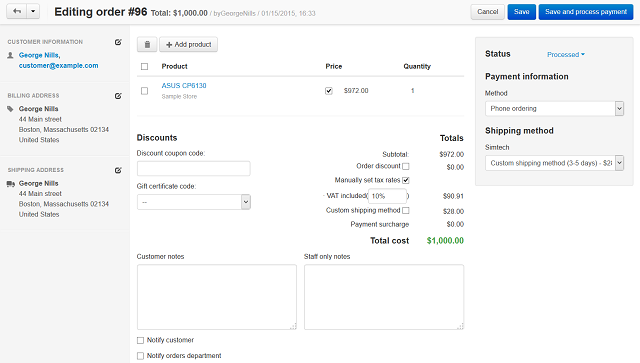The height and width of the screenshot is (363, 640).
Task: Open ASUS CP6130 product link
Action: pos(184,85)
